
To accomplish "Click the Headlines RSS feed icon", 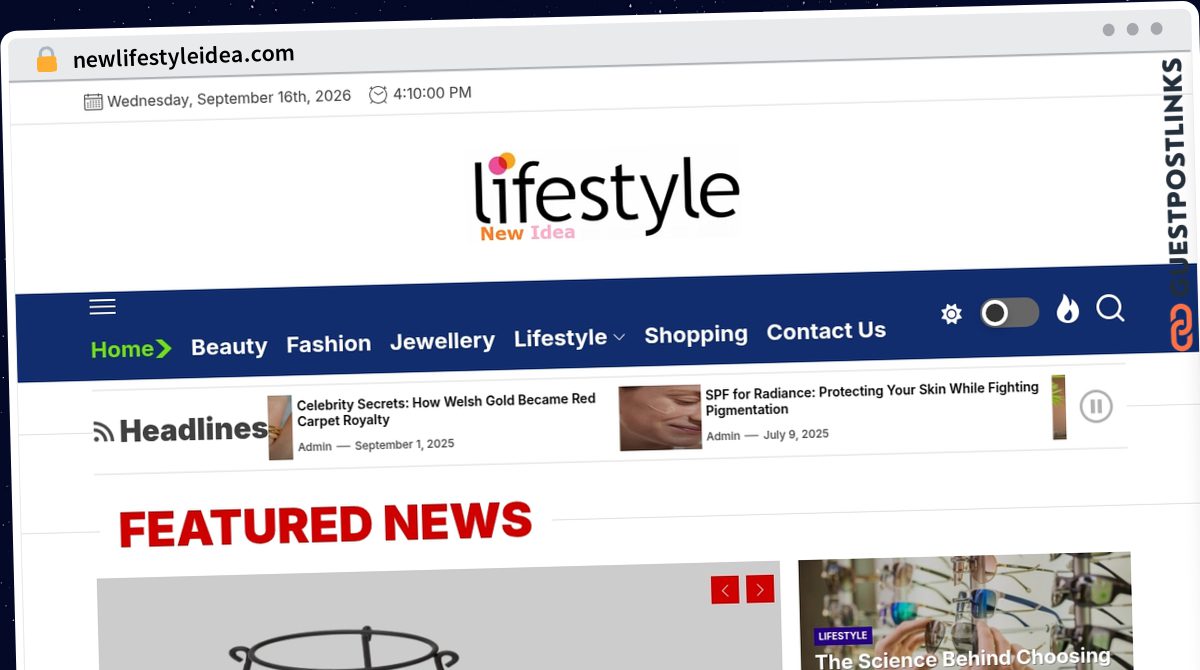I will [x=103, y=432].
